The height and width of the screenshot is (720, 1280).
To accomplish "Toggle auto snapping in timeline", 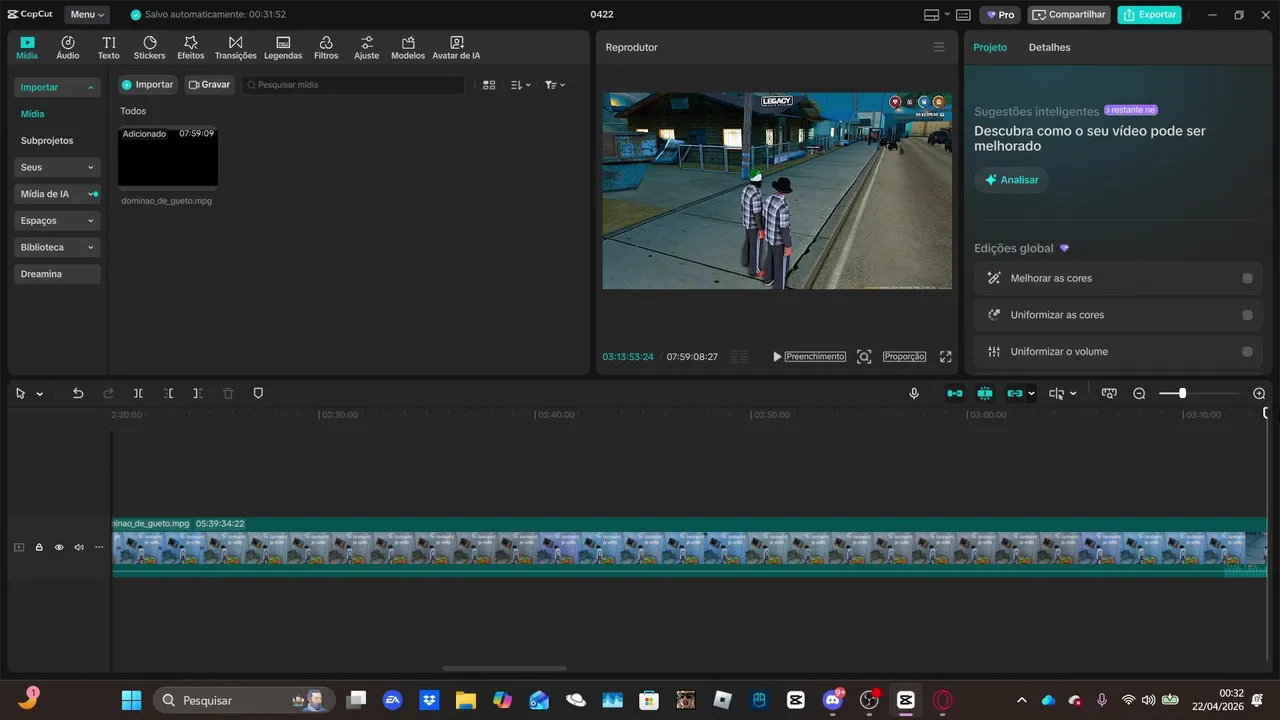I will pos(985,394).
